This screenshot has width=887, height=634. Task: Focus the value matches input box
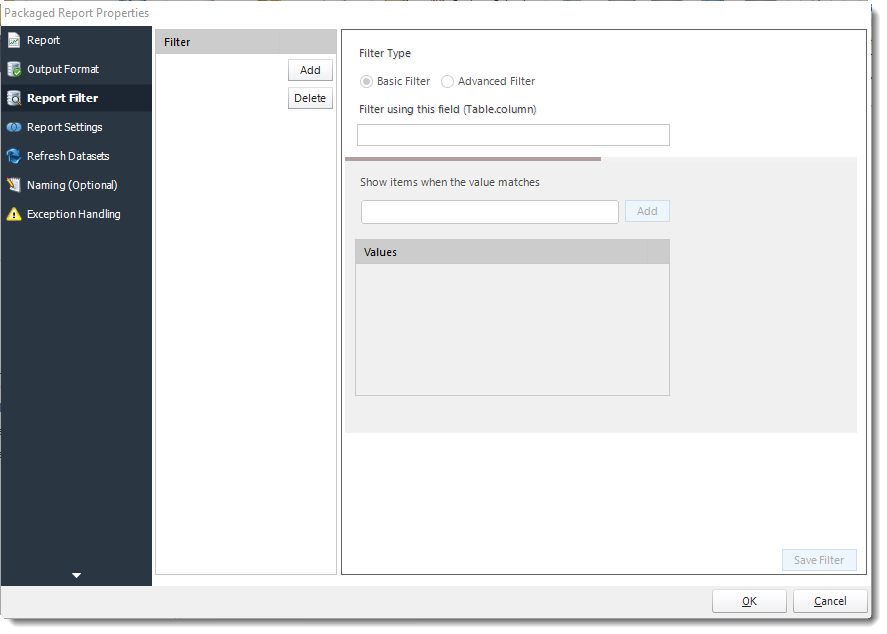tap(490, 212)
